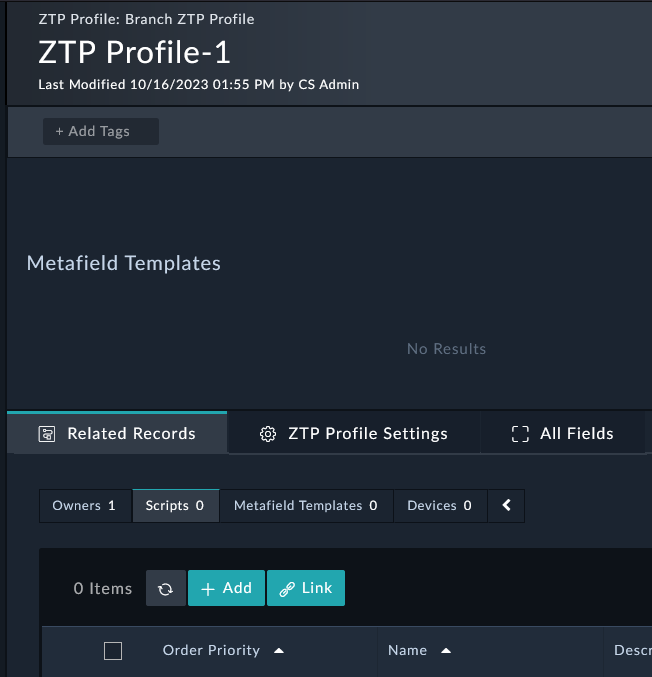The image size is (652, 677).
Task: Click the Name column header text
Action: [407, 650]
